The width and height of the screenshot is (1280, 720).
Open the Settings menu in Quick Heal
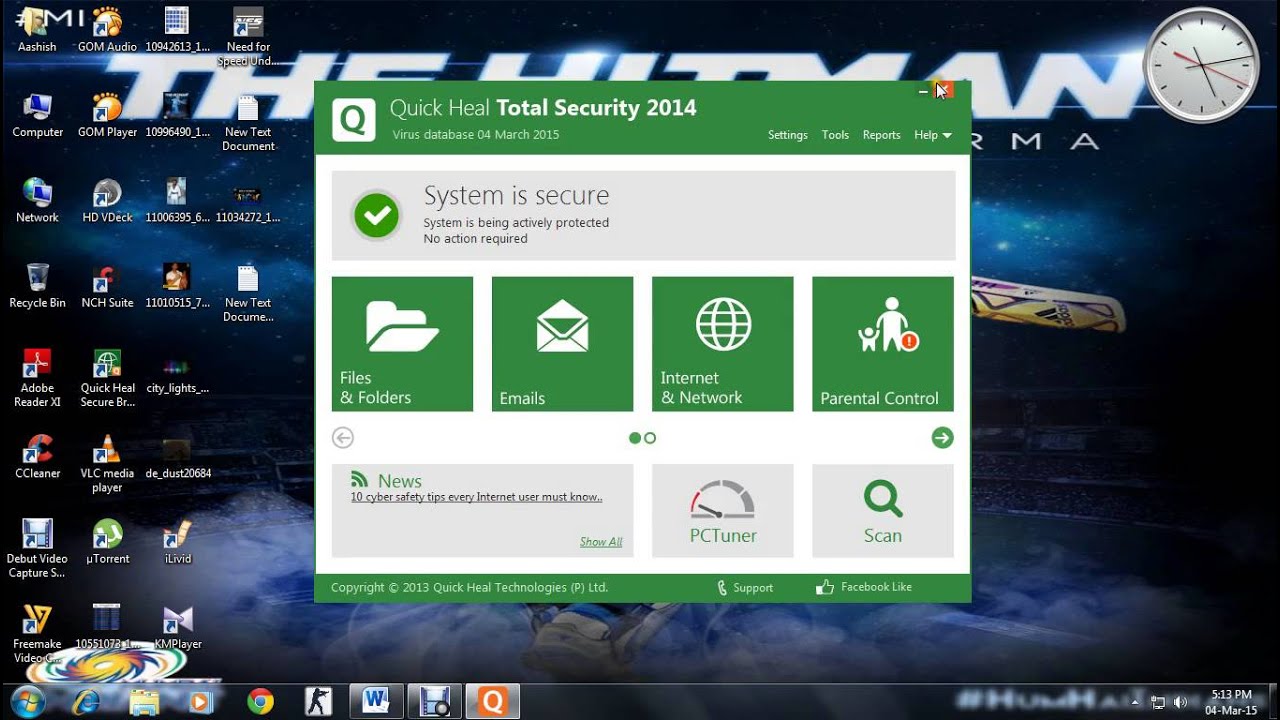[x=788, y=135]
